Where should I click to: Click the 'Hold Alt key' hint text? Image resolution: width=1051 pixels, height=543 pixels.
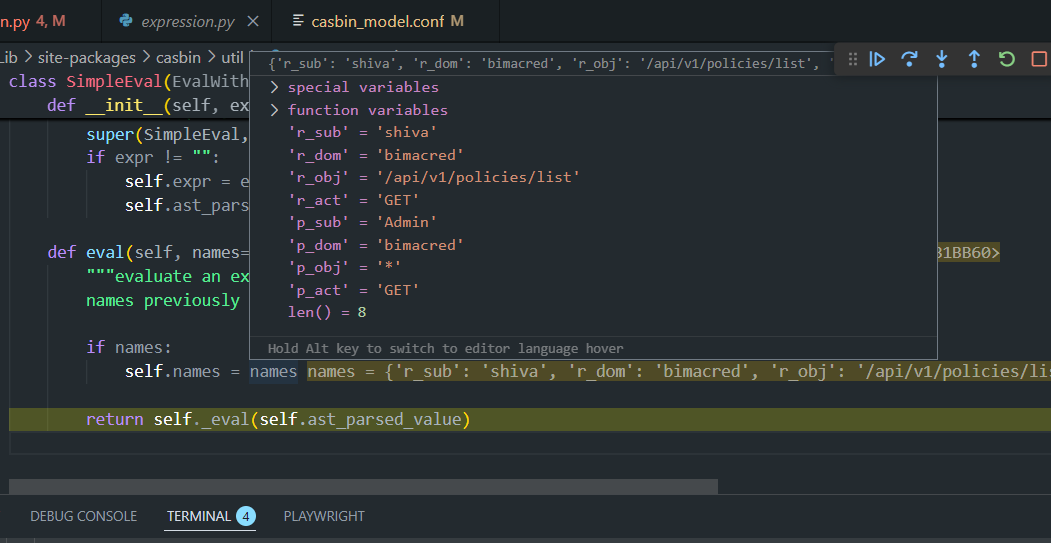[445, 349]
